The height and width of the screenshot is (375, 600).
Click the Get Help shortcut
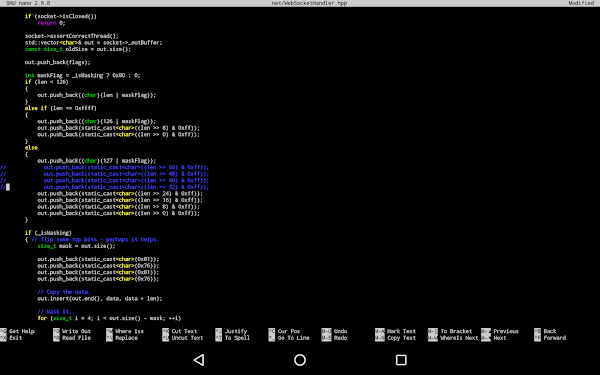click(22, 331)
